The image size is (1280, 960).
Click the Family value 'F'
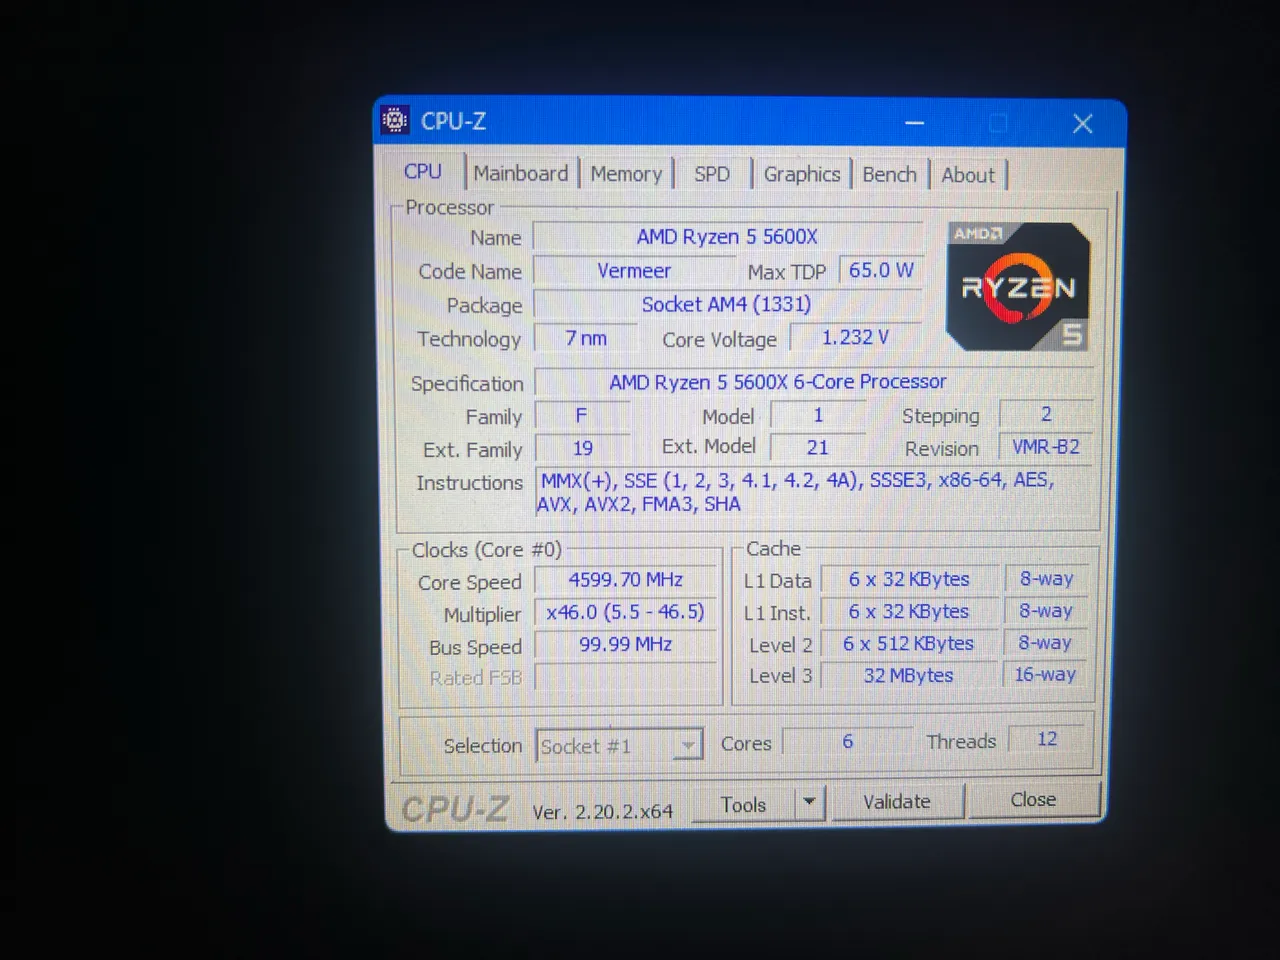(x=582, y=415)
